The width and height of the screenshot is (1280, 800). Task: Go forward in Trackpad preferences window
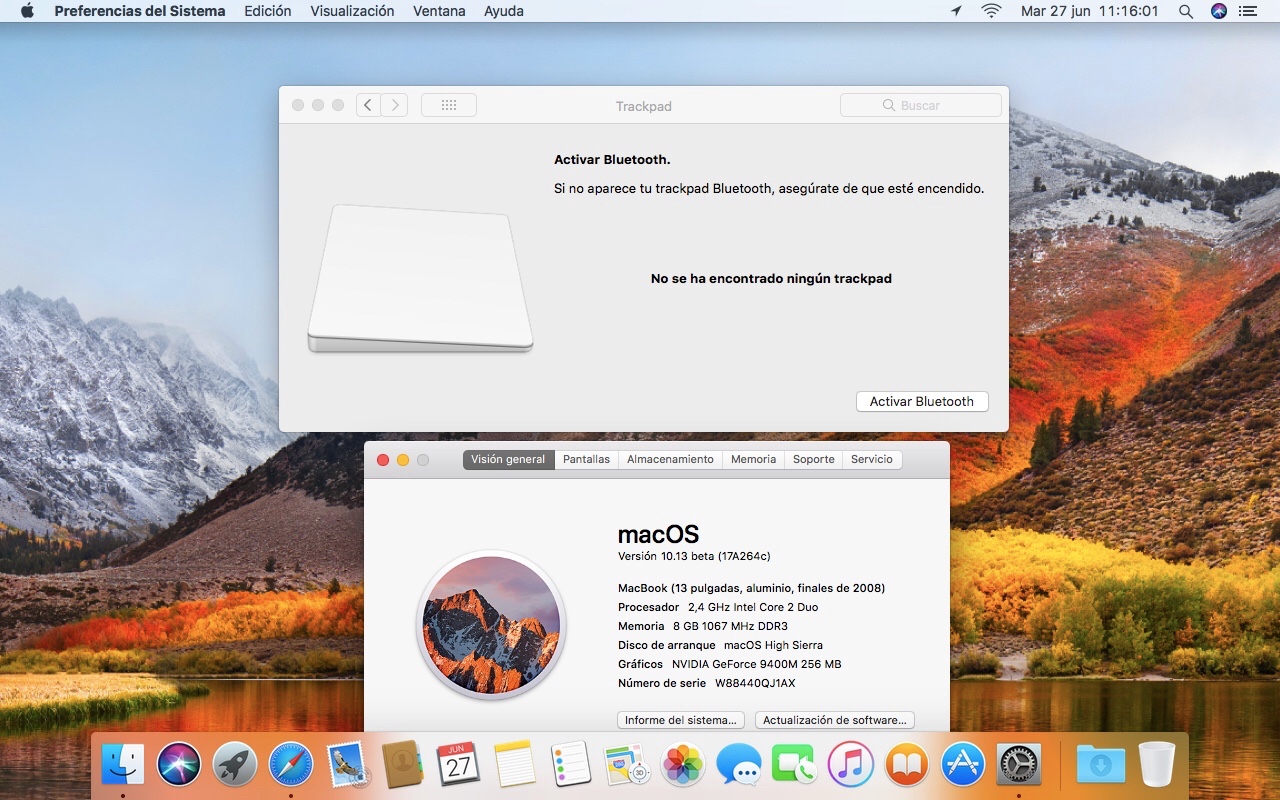tap(395, 105)
